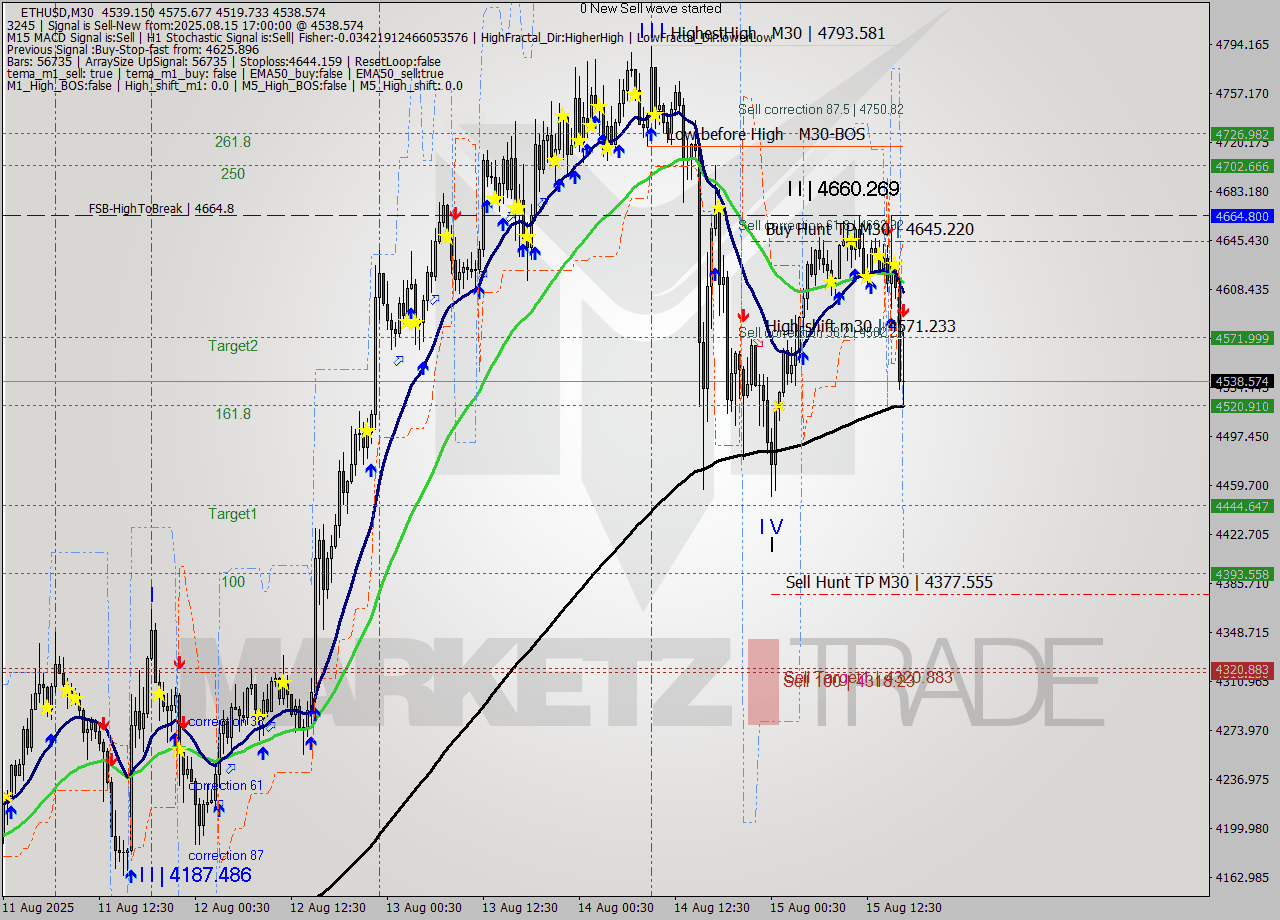The image size is (1280, 920).
Task: Select the wave IV marker under the chart low
Action: pyautogui.click(x=770, y=527)
